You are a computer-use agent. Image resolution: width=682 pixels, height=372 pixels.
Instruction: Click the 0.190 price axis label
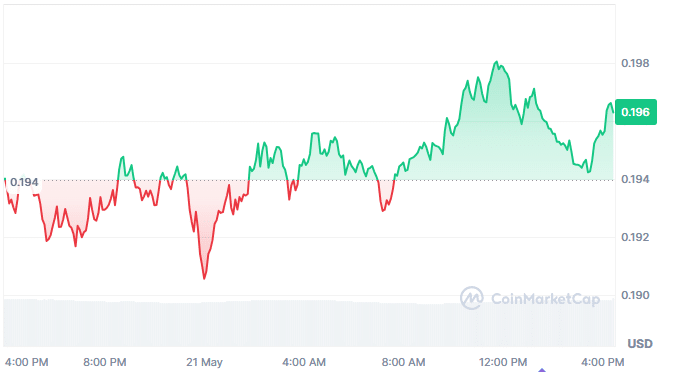pyautogui.click(x=635, y=295)
